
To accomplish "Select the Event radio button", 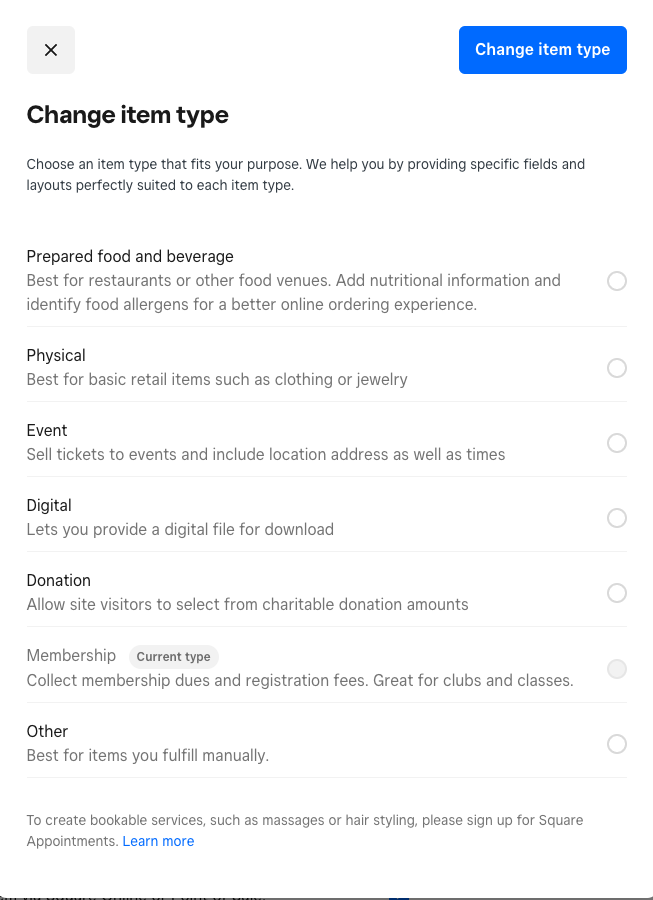I will point(617,443).
